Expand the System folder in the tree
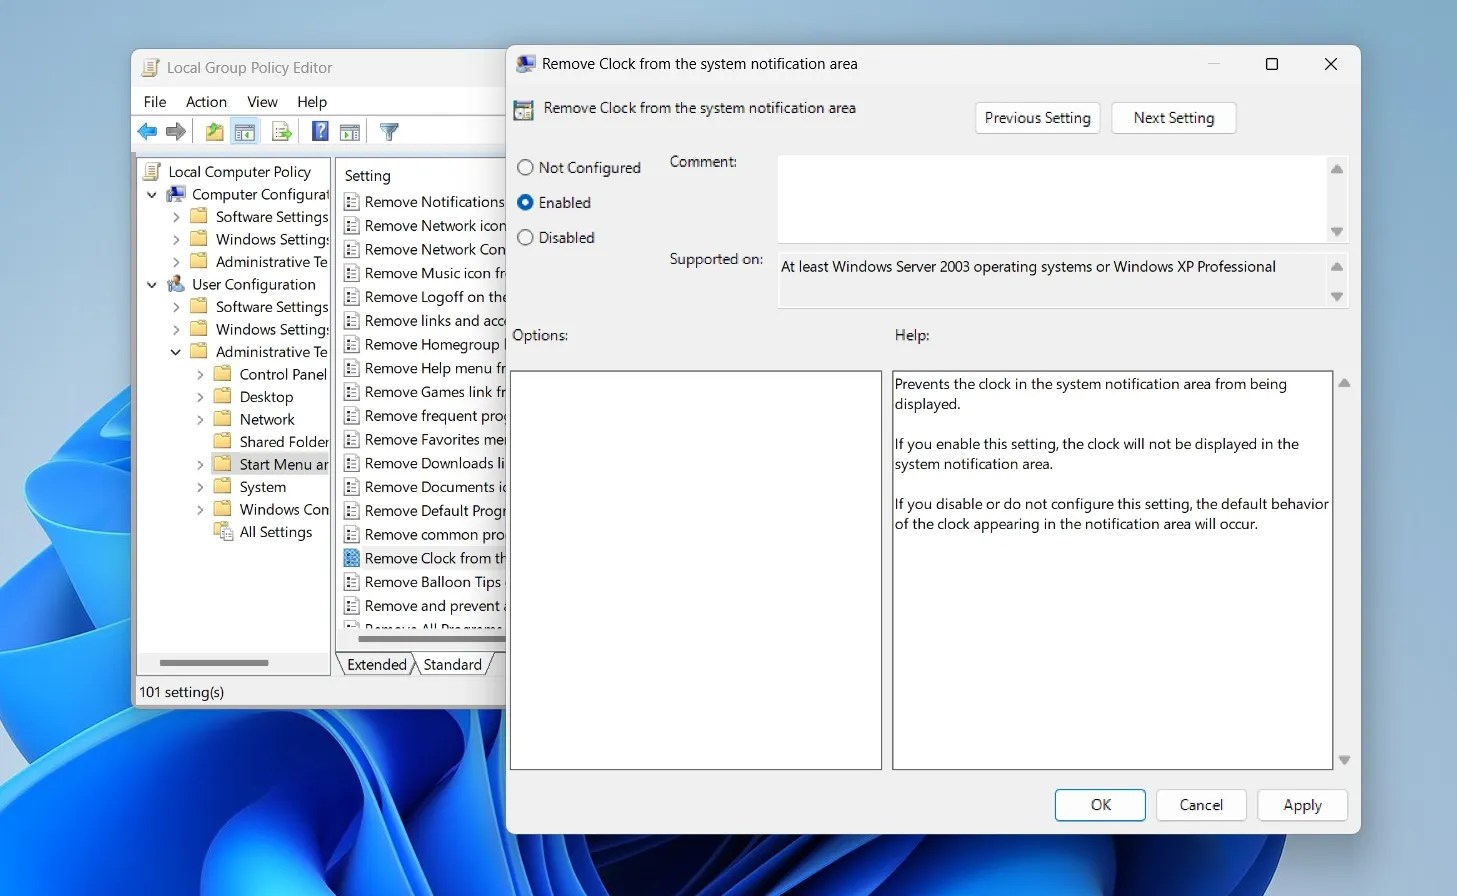The image size is (1457, 896). 200,486
